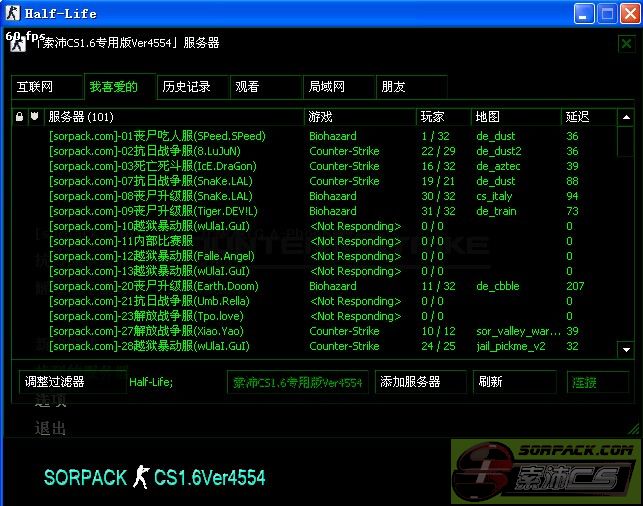Click the lock (password) column header icon

click(19, 117)
